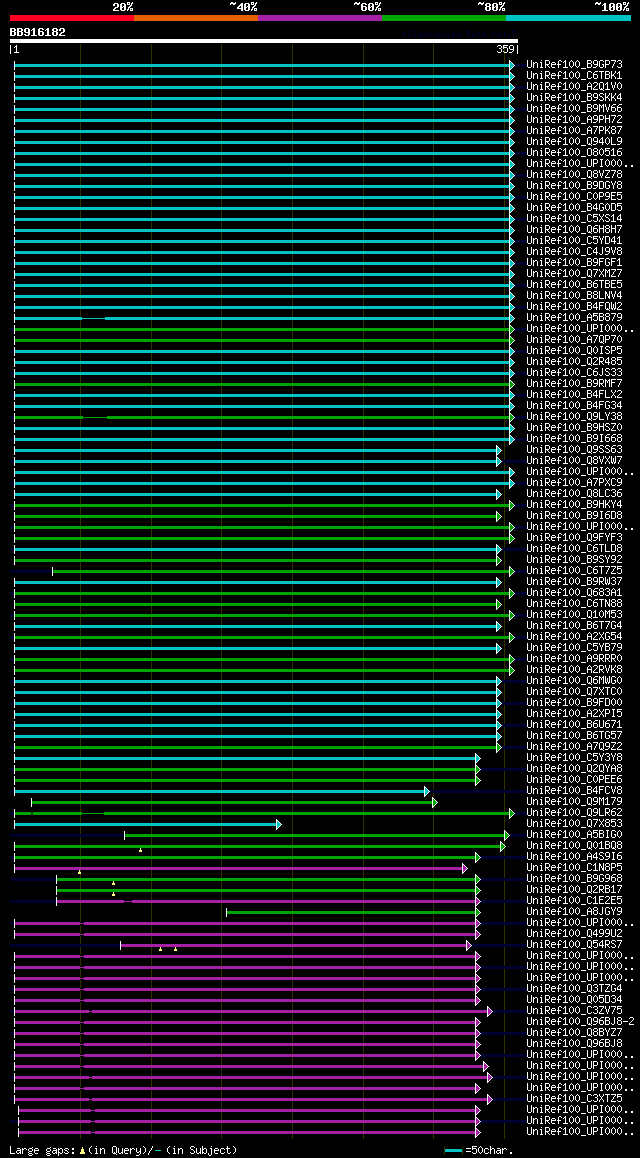The image size is (640, 1158).
Task: Select the UniRef100_C6T7Z5 label
Action: pyautogui.click(x=574, y=571)
